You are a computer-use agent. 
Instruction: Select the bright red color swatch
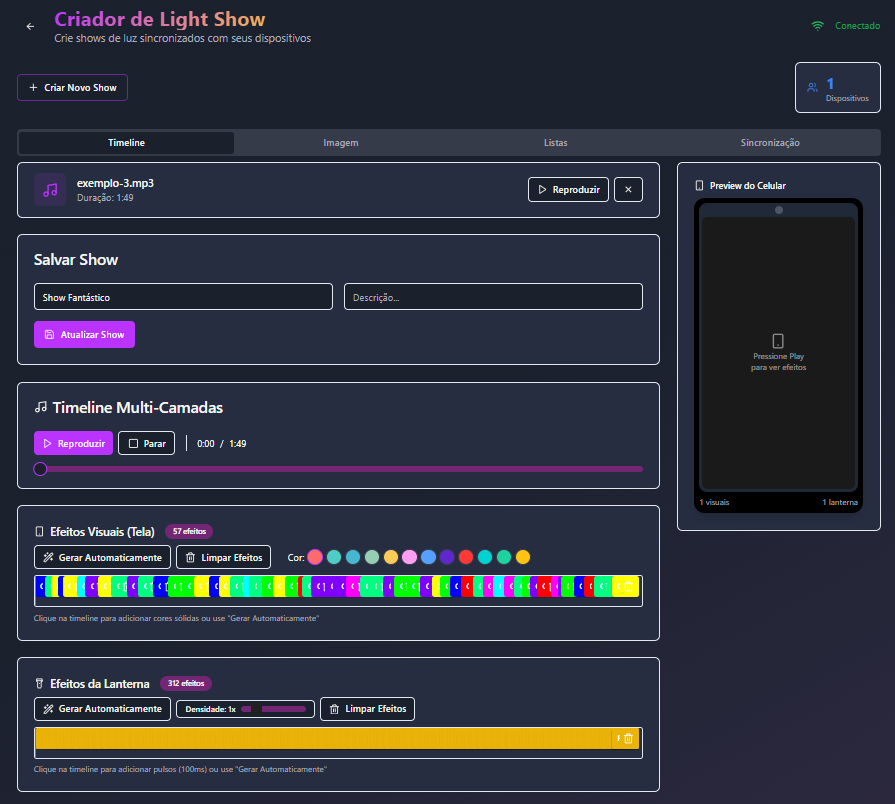point(466,557)
